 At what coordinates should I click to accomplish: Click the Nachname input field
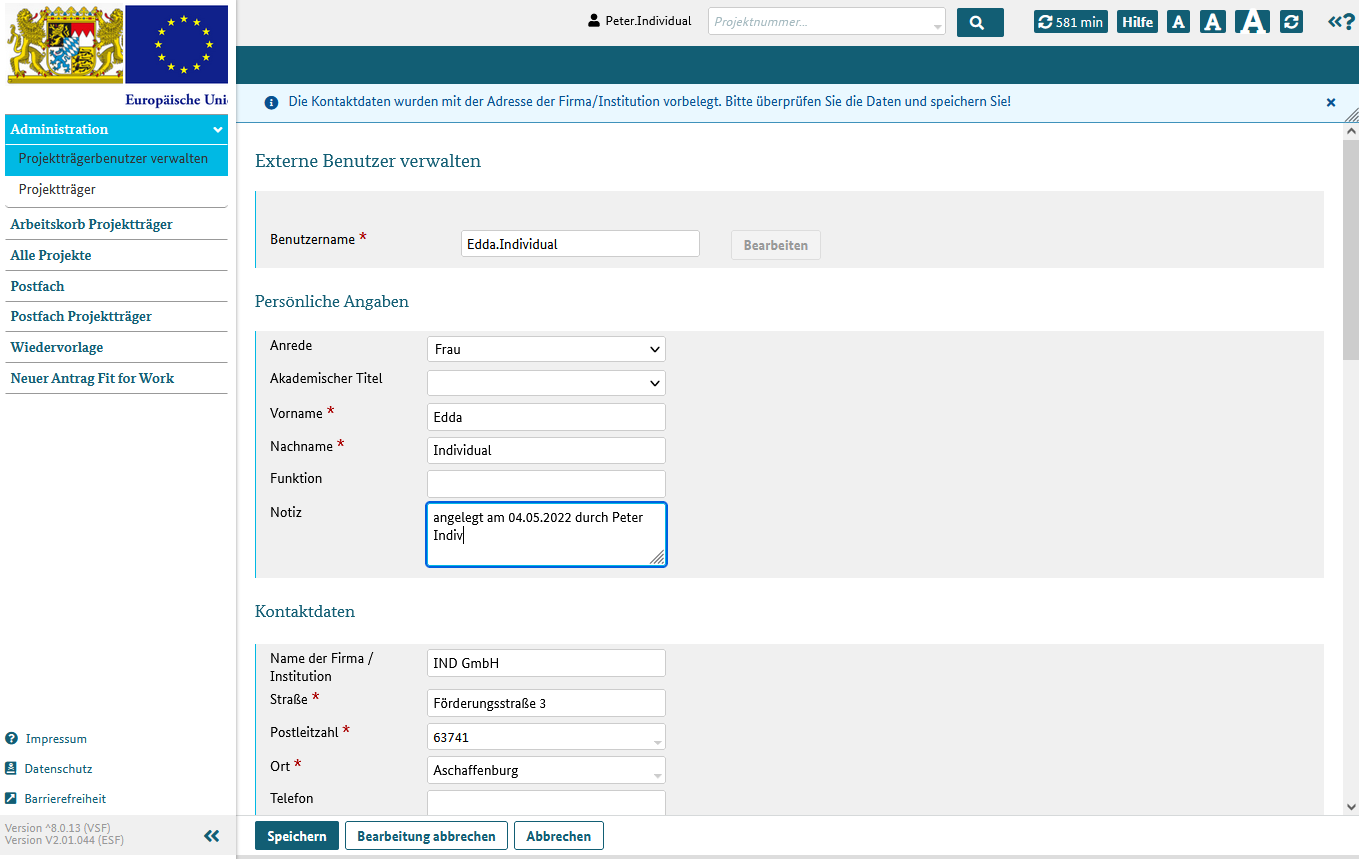tap(546, 450)
